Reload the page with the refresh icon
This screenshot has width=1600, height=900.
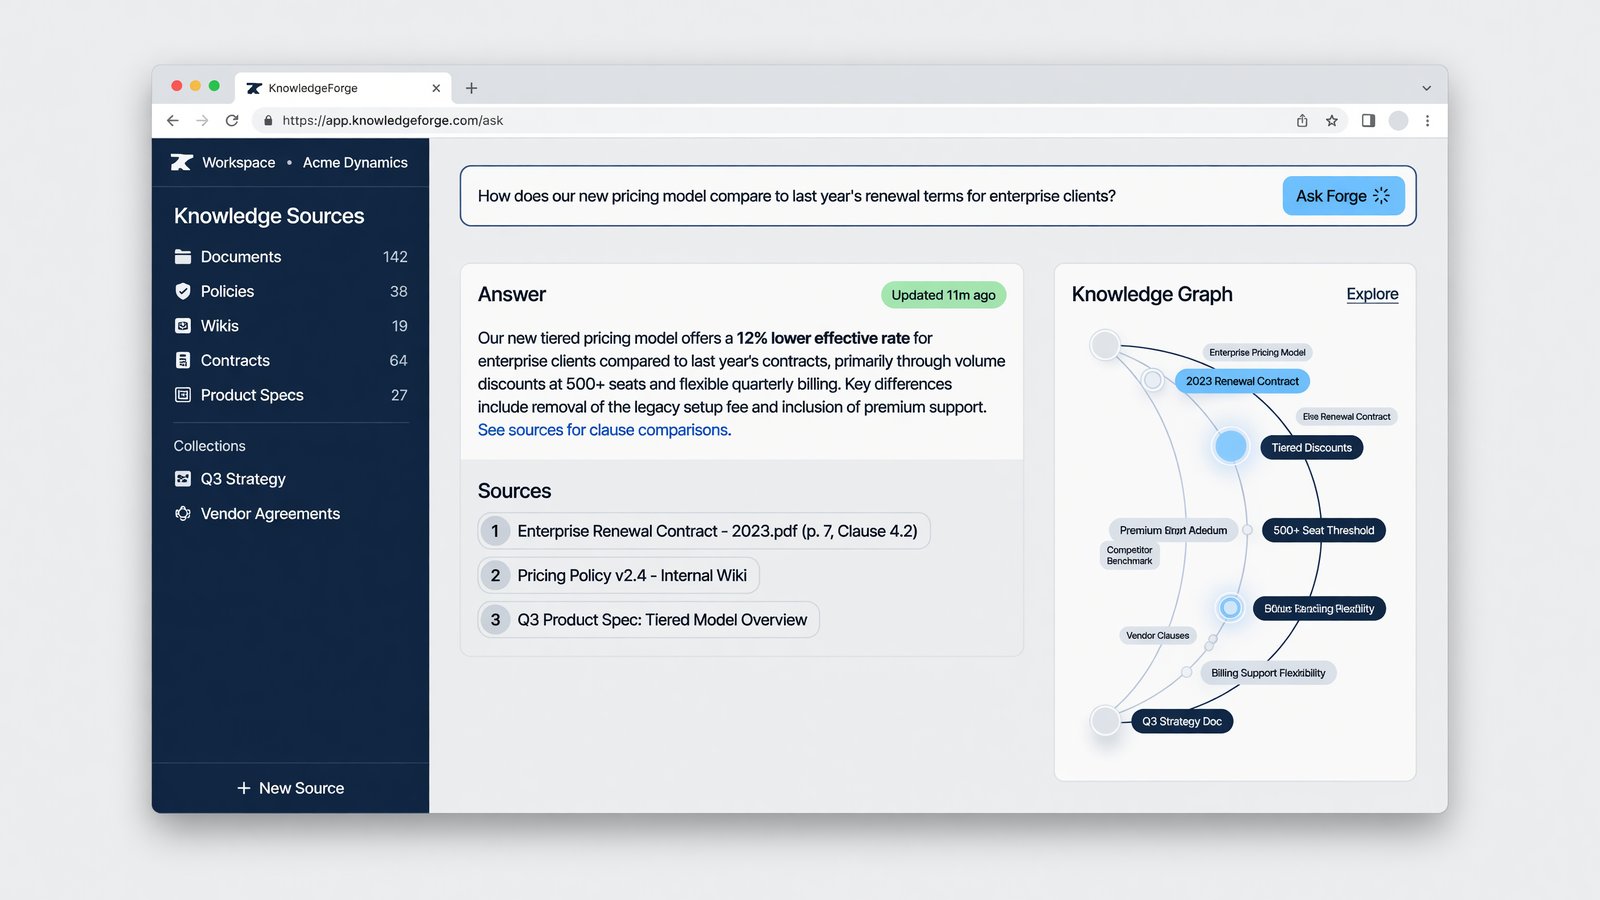tap(232, 120)
